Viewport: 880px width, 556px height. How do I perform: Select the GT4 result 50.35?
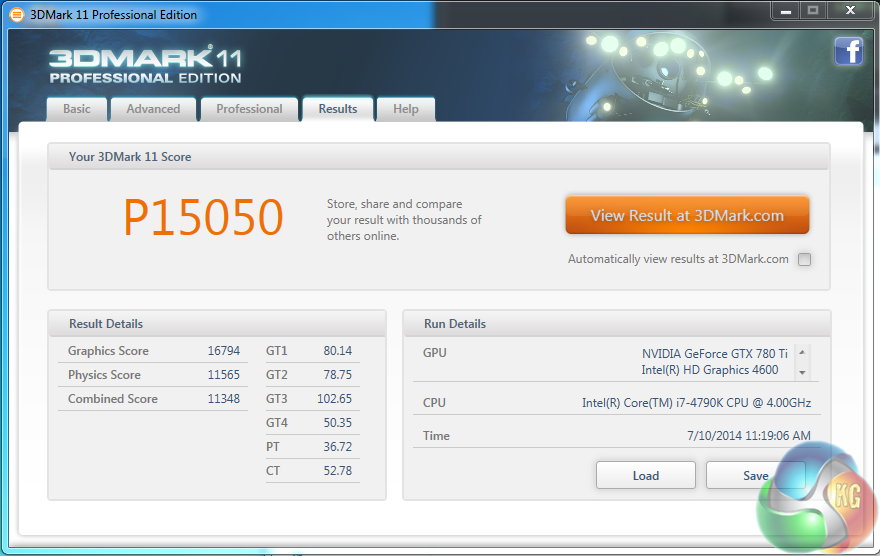(x=337, y=423)
